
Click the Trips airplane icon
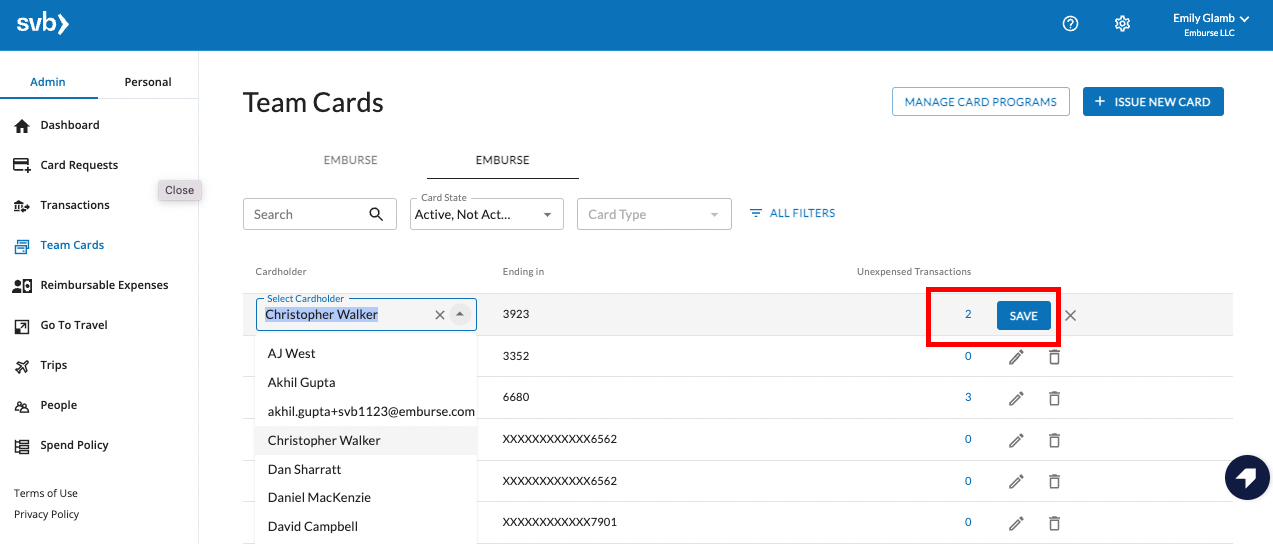click(22, 366)
